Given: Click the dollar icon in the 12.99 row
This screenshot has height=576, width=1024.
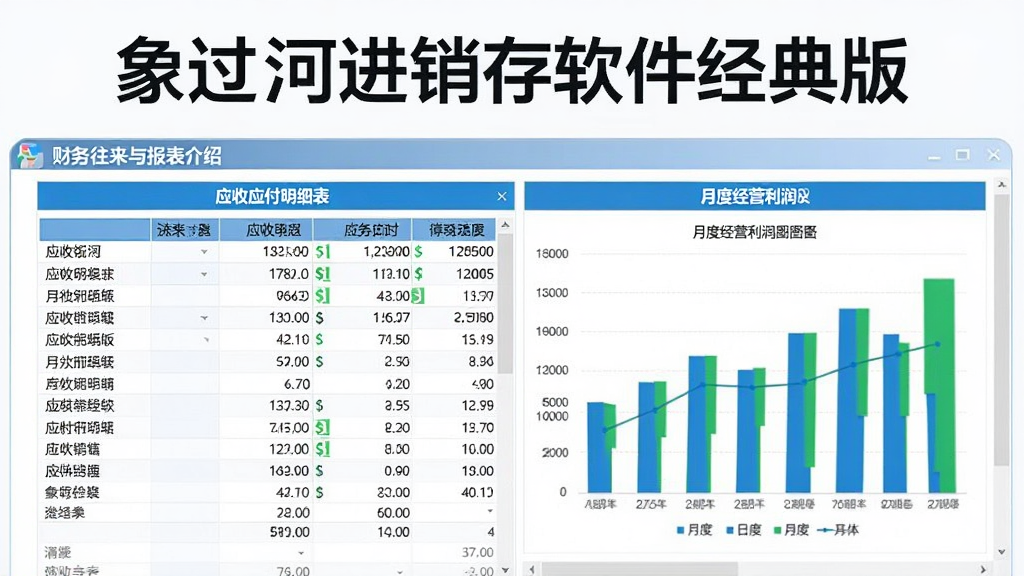Looking at the screenshot, I should tap(319, 406).
